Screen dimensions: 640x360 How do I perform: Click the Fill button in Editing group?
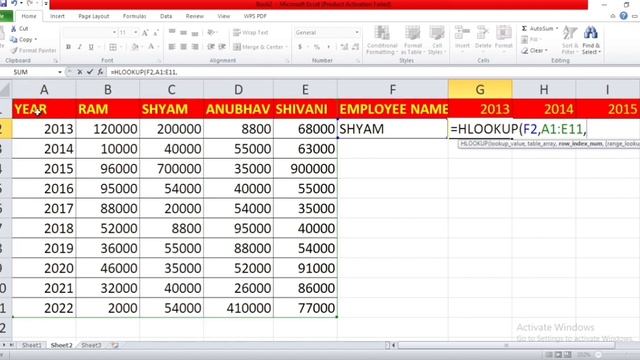pos(530,40)
